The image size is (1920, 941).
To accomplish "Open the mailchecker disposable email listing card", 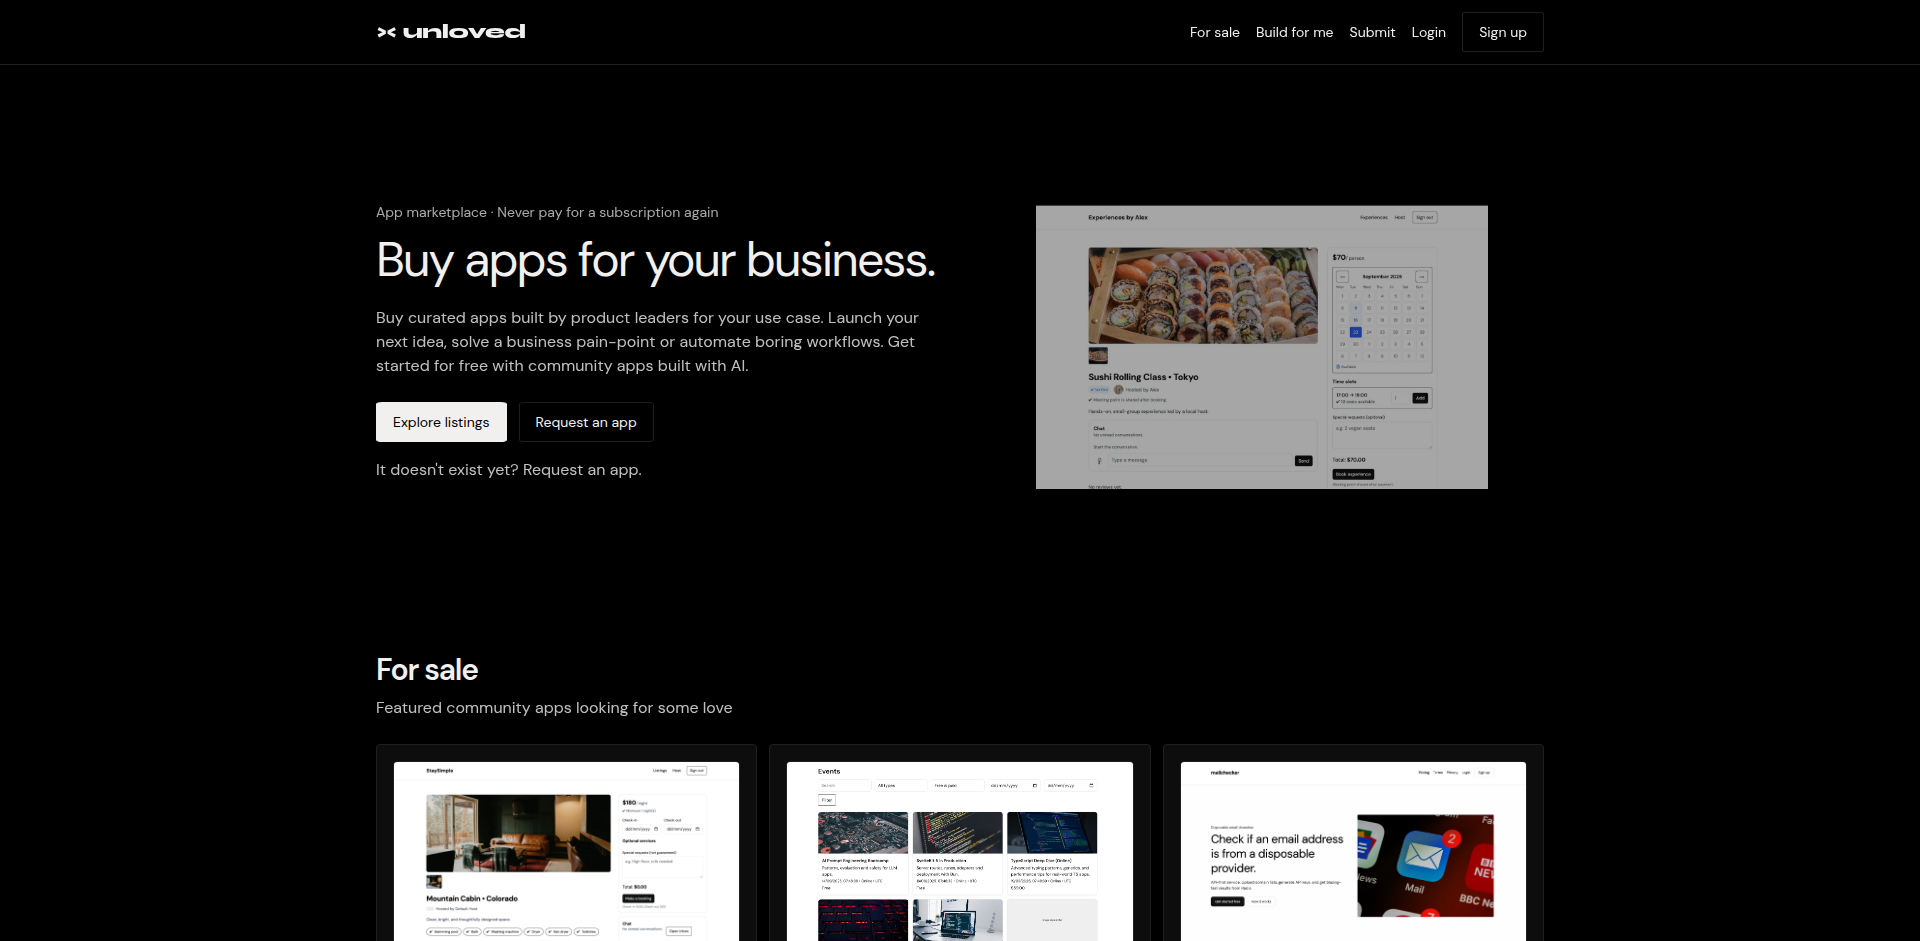I will tap(1353, 843).
